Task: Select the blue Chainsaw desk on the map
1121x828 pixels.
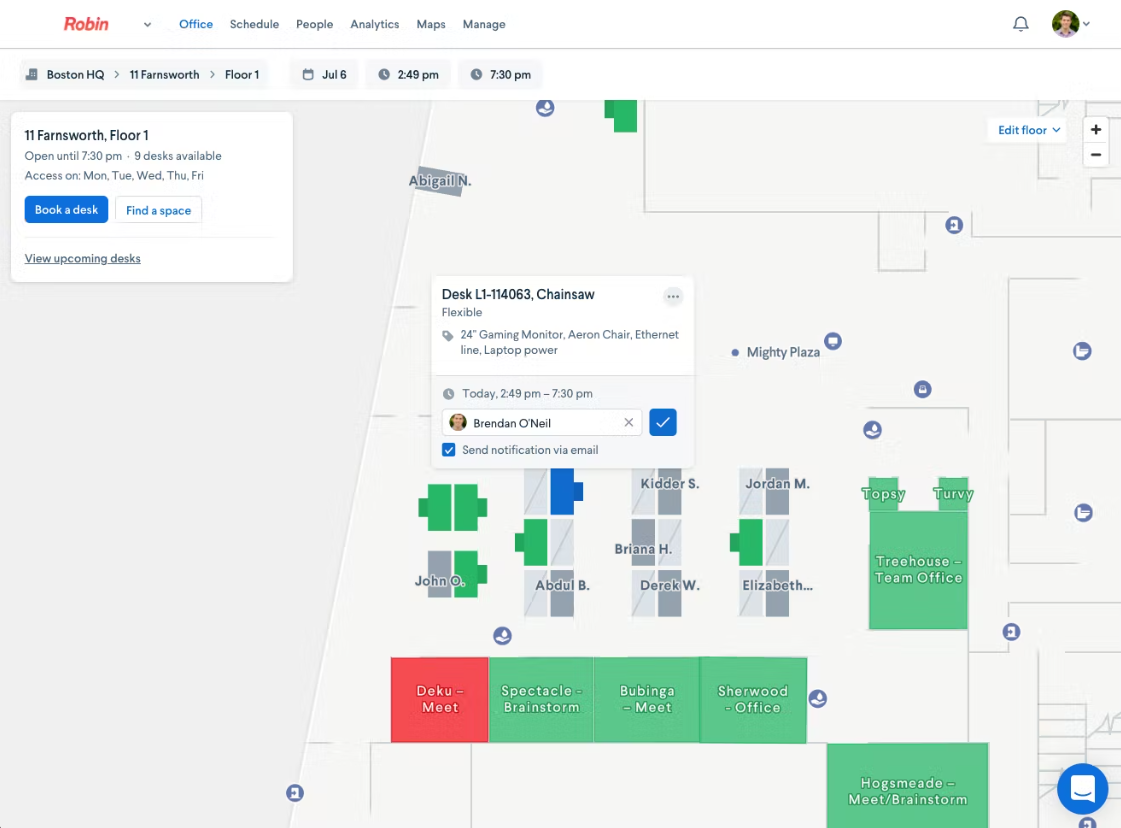Action: click(564, 491)
